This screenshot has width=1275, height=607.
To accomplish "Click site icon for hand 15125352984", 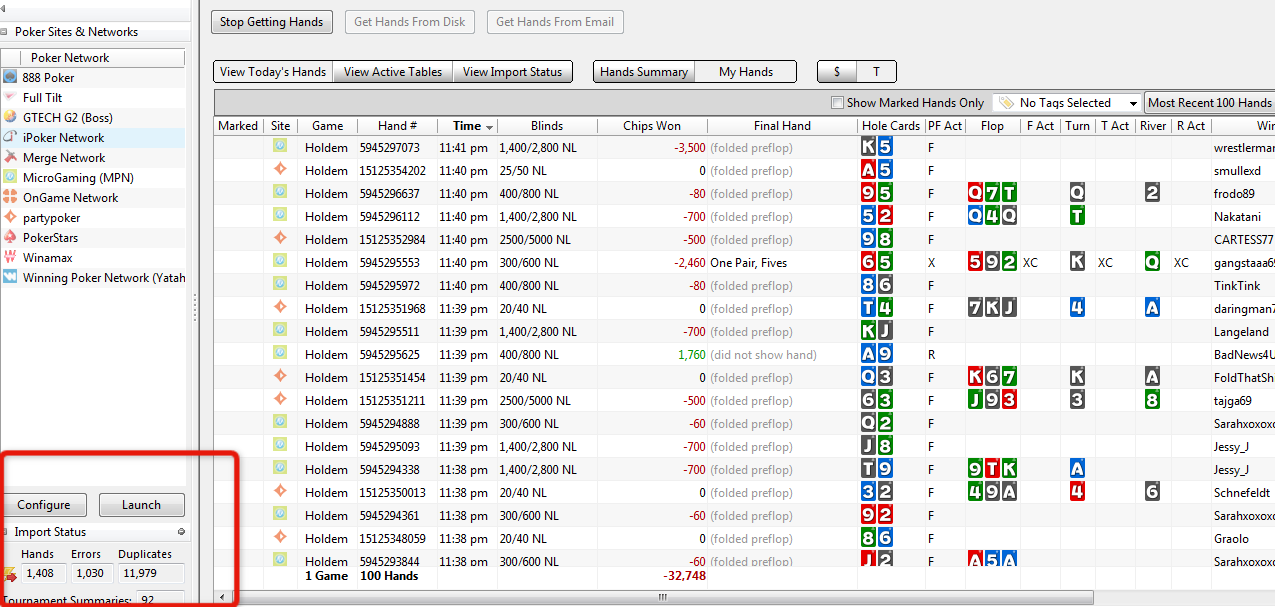I will (281, 238).
